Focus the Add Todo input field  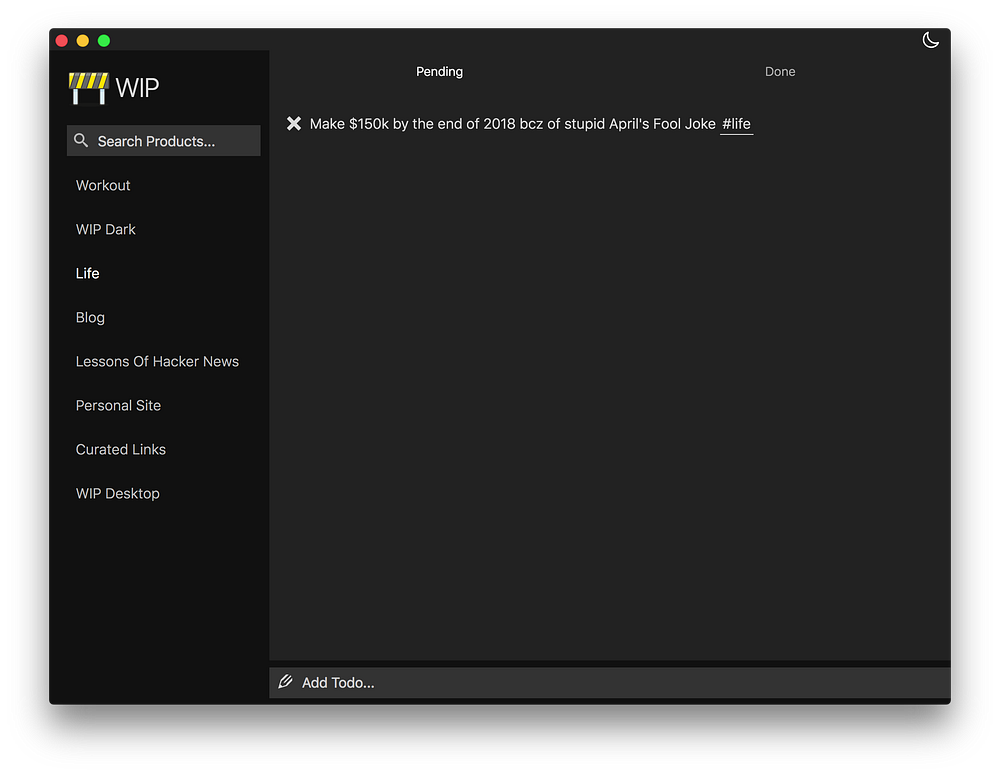pyautogui.click(x=610, y=683)
